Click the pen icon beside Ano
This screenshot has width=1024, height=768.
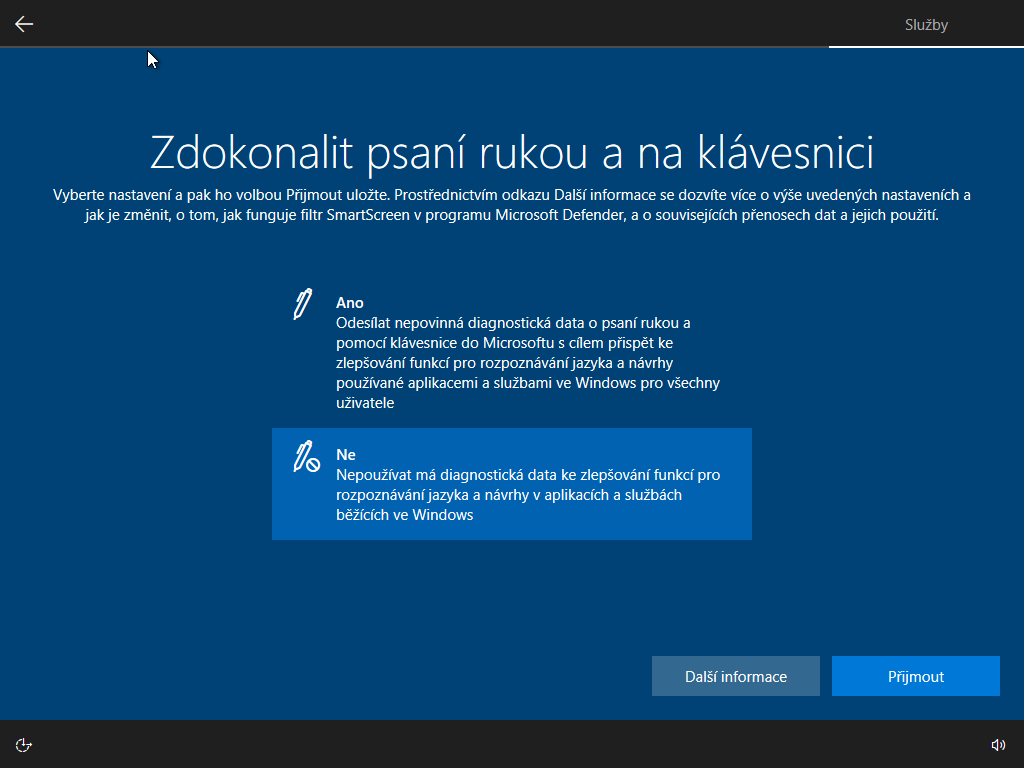click(302, 304)
